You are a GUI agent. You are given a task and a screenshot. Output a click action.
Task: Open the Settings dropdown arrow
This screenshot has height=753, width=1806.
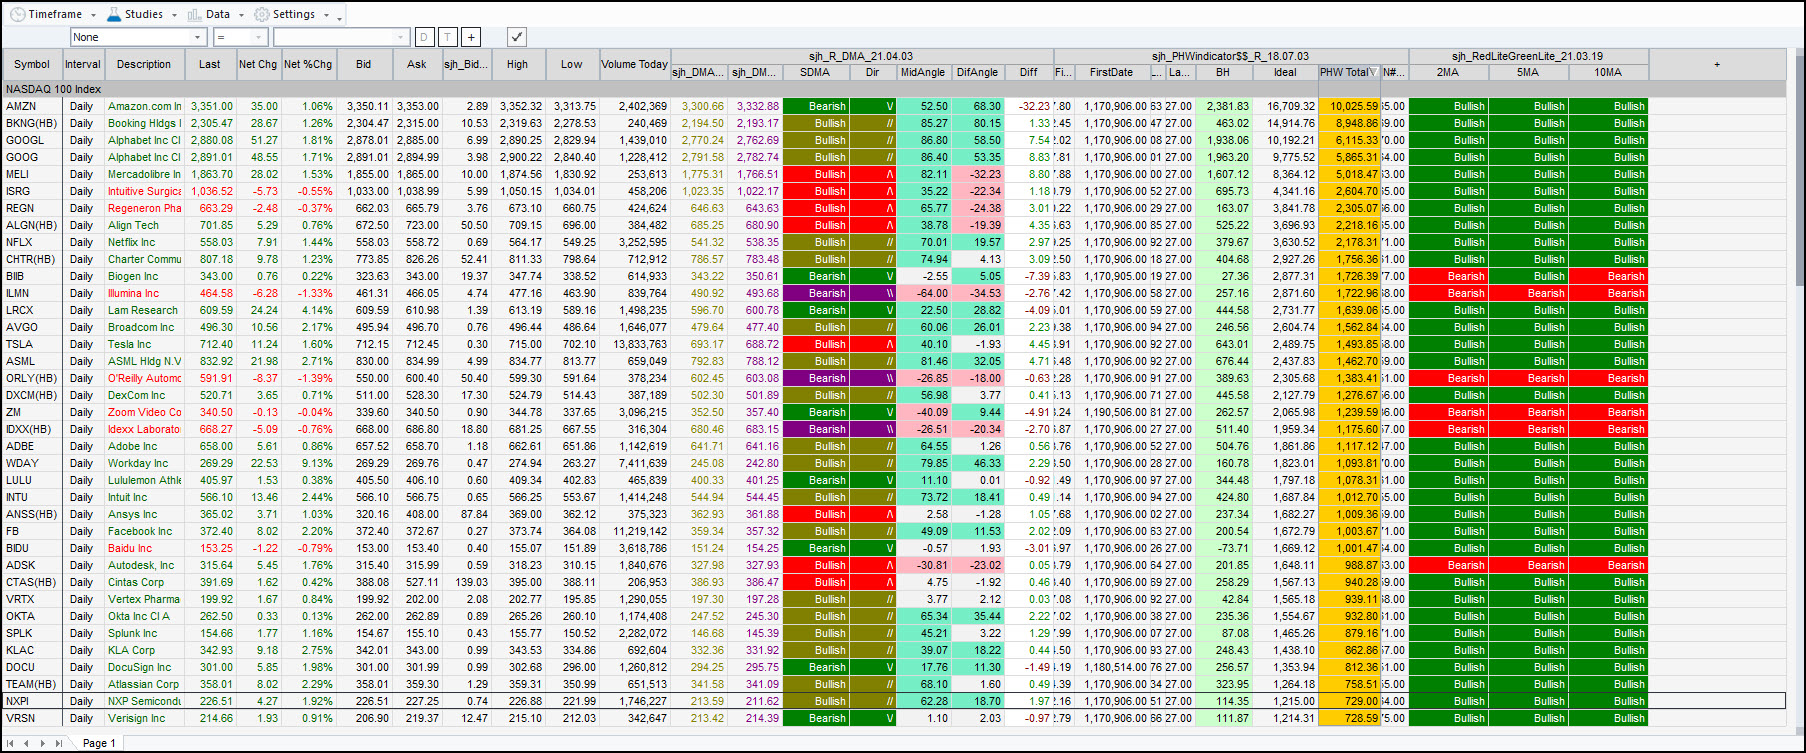[x=326, y=15]
